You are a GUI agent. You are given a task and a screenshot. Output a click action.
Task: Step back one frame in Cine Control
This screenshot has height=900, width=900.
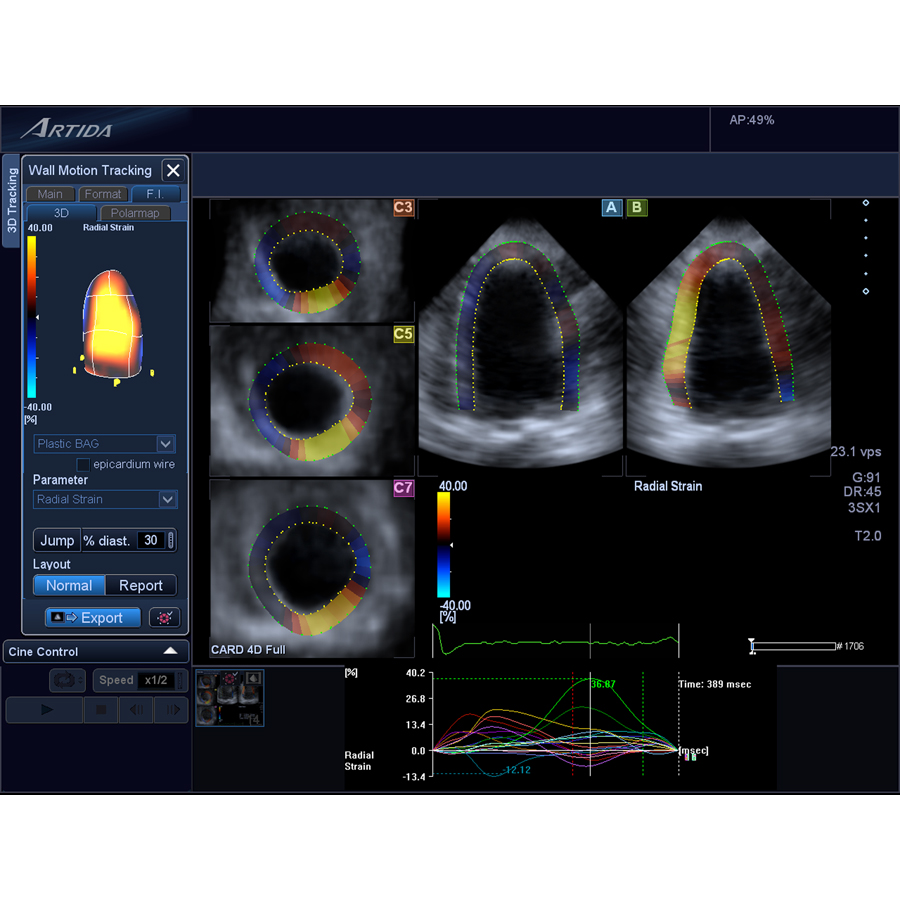[136, 710]
